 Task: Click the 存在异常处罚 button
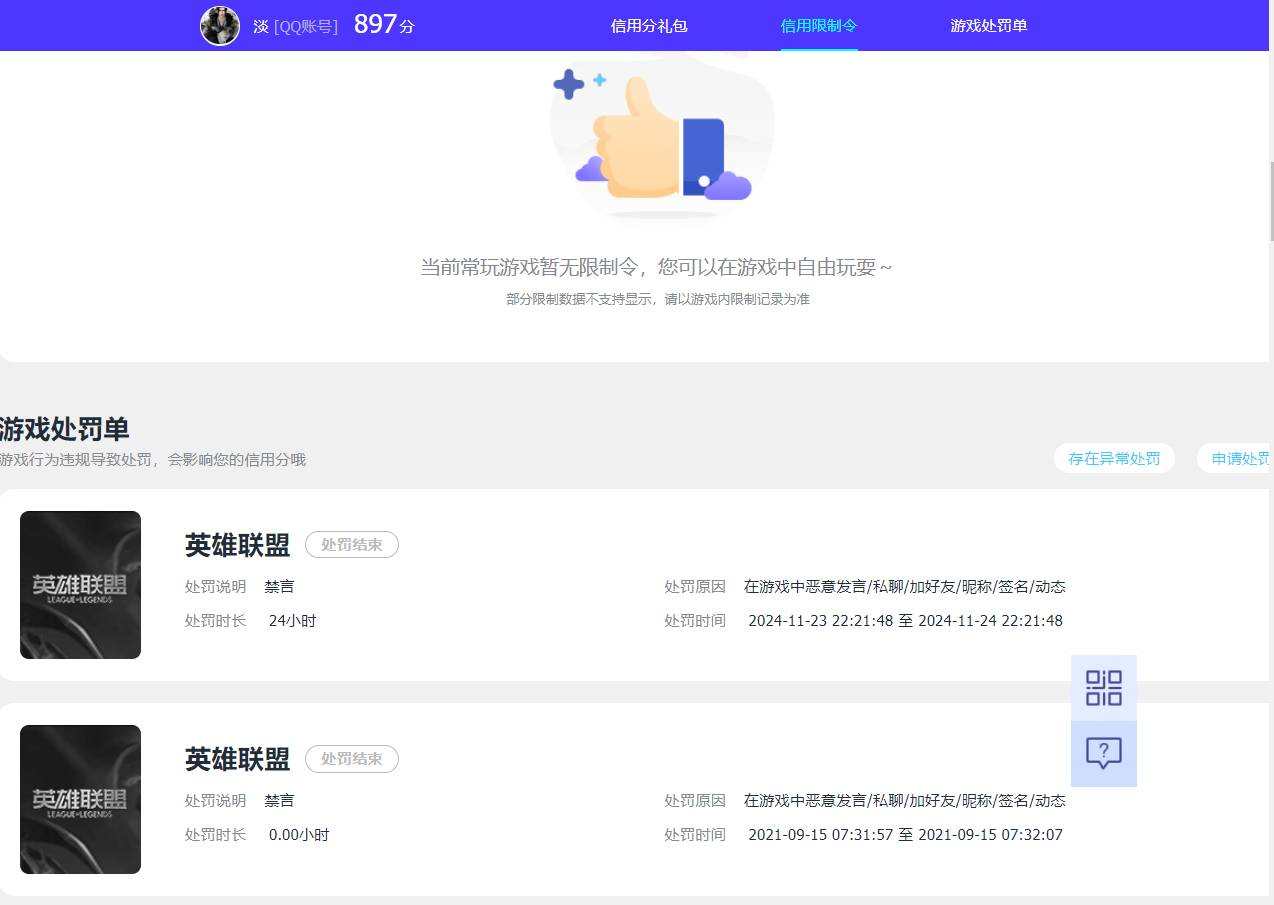tap(1114, 459)
